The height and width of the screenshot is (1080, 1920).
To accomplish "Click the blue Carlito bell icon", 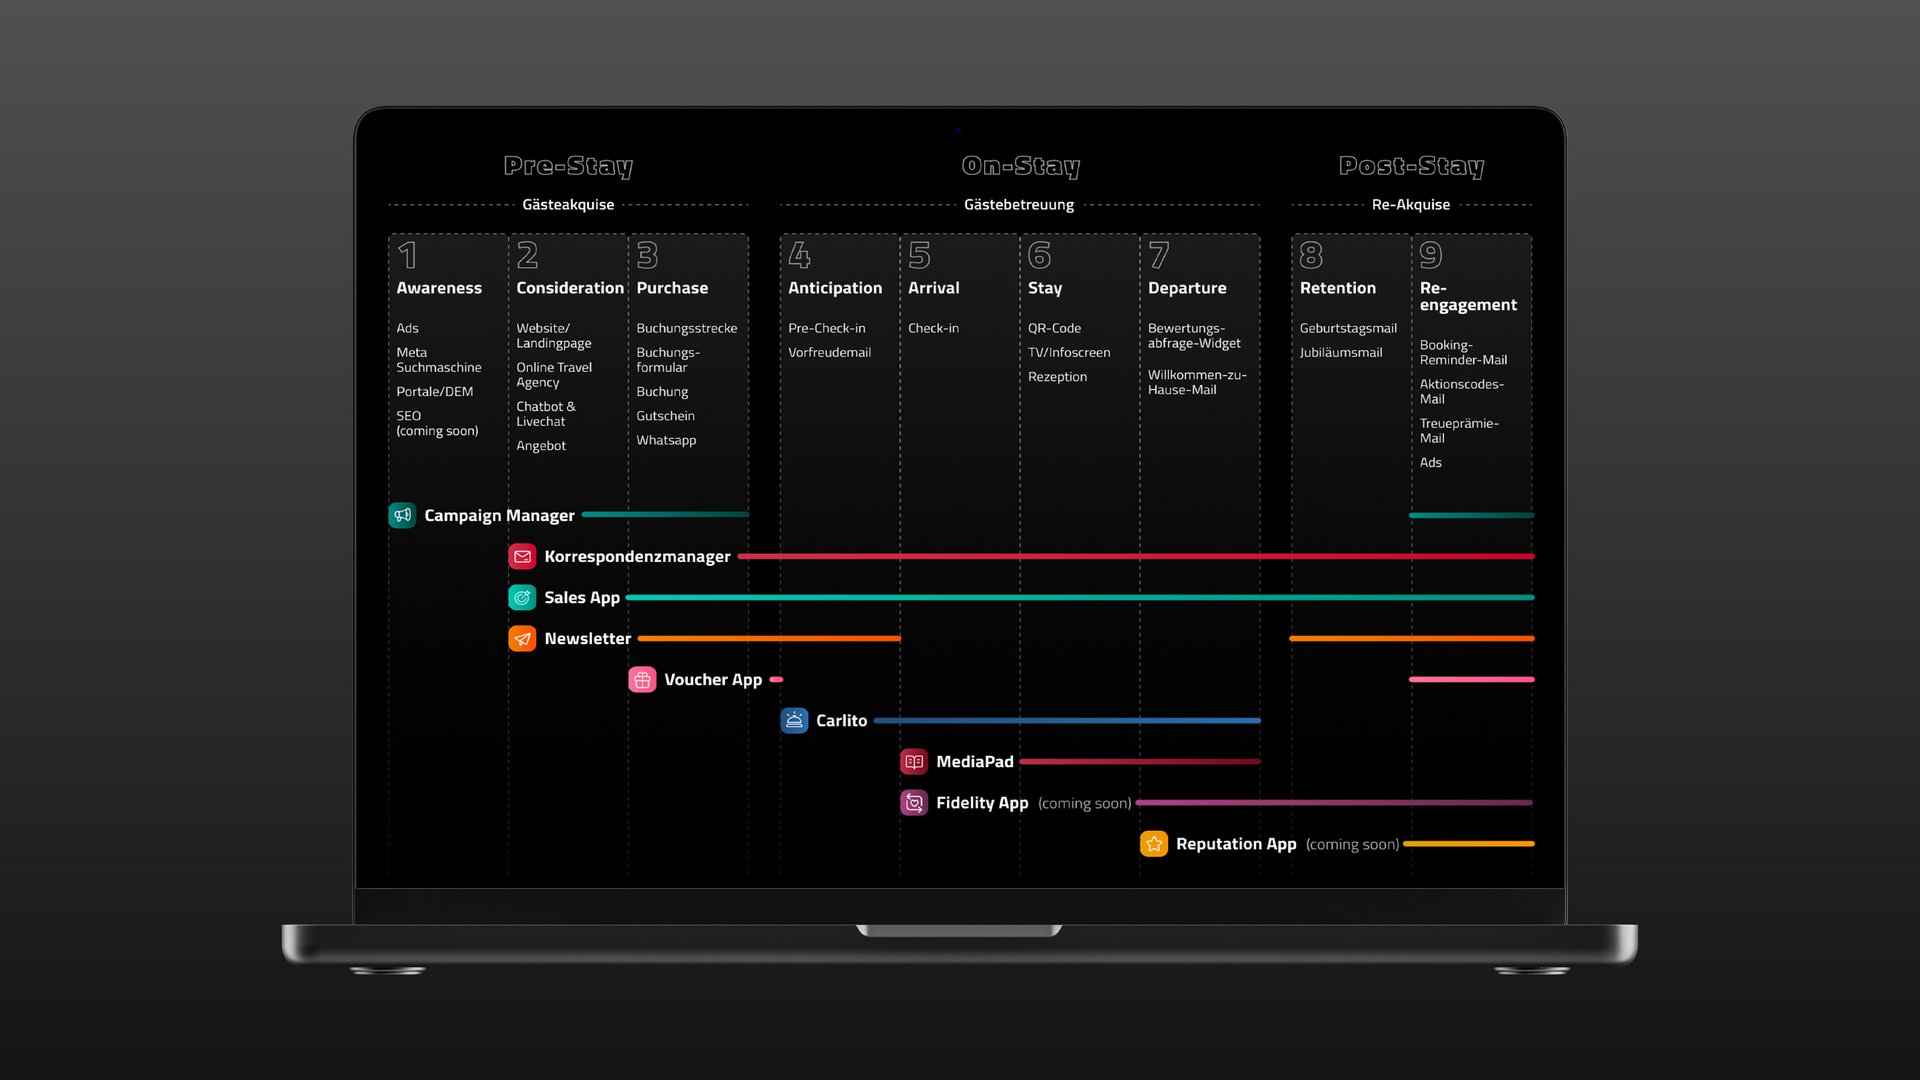I will [x=794, y=720].
